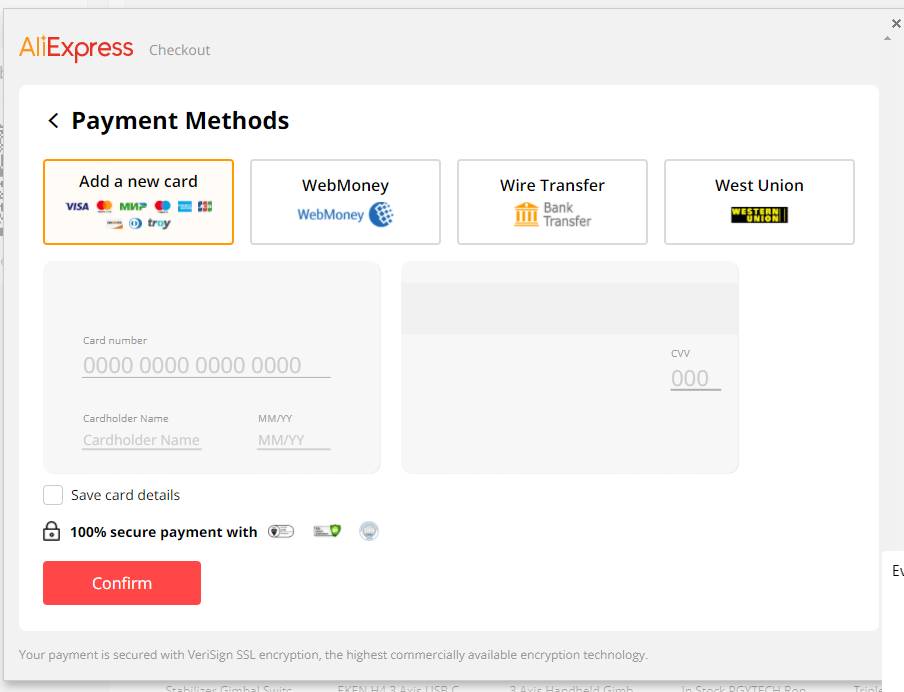Click the Maestro red-blue card logo
Screen dimensions: 904x692
pos(163,206)
